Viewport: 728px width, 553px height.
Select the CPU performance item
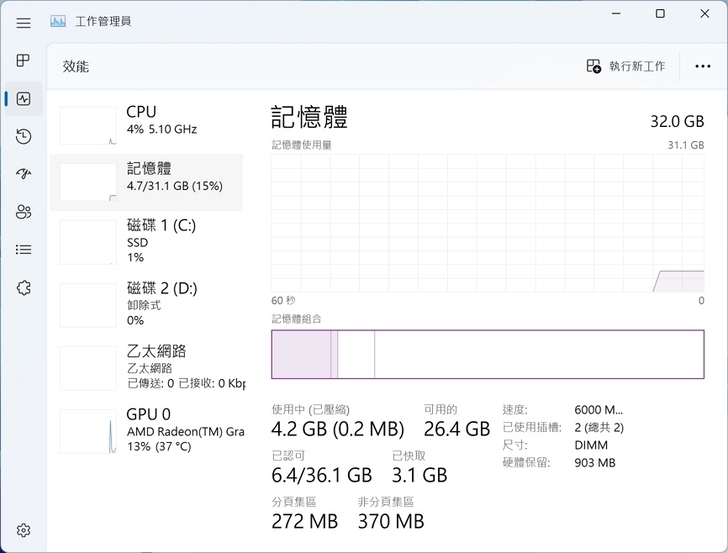point(146,121)
